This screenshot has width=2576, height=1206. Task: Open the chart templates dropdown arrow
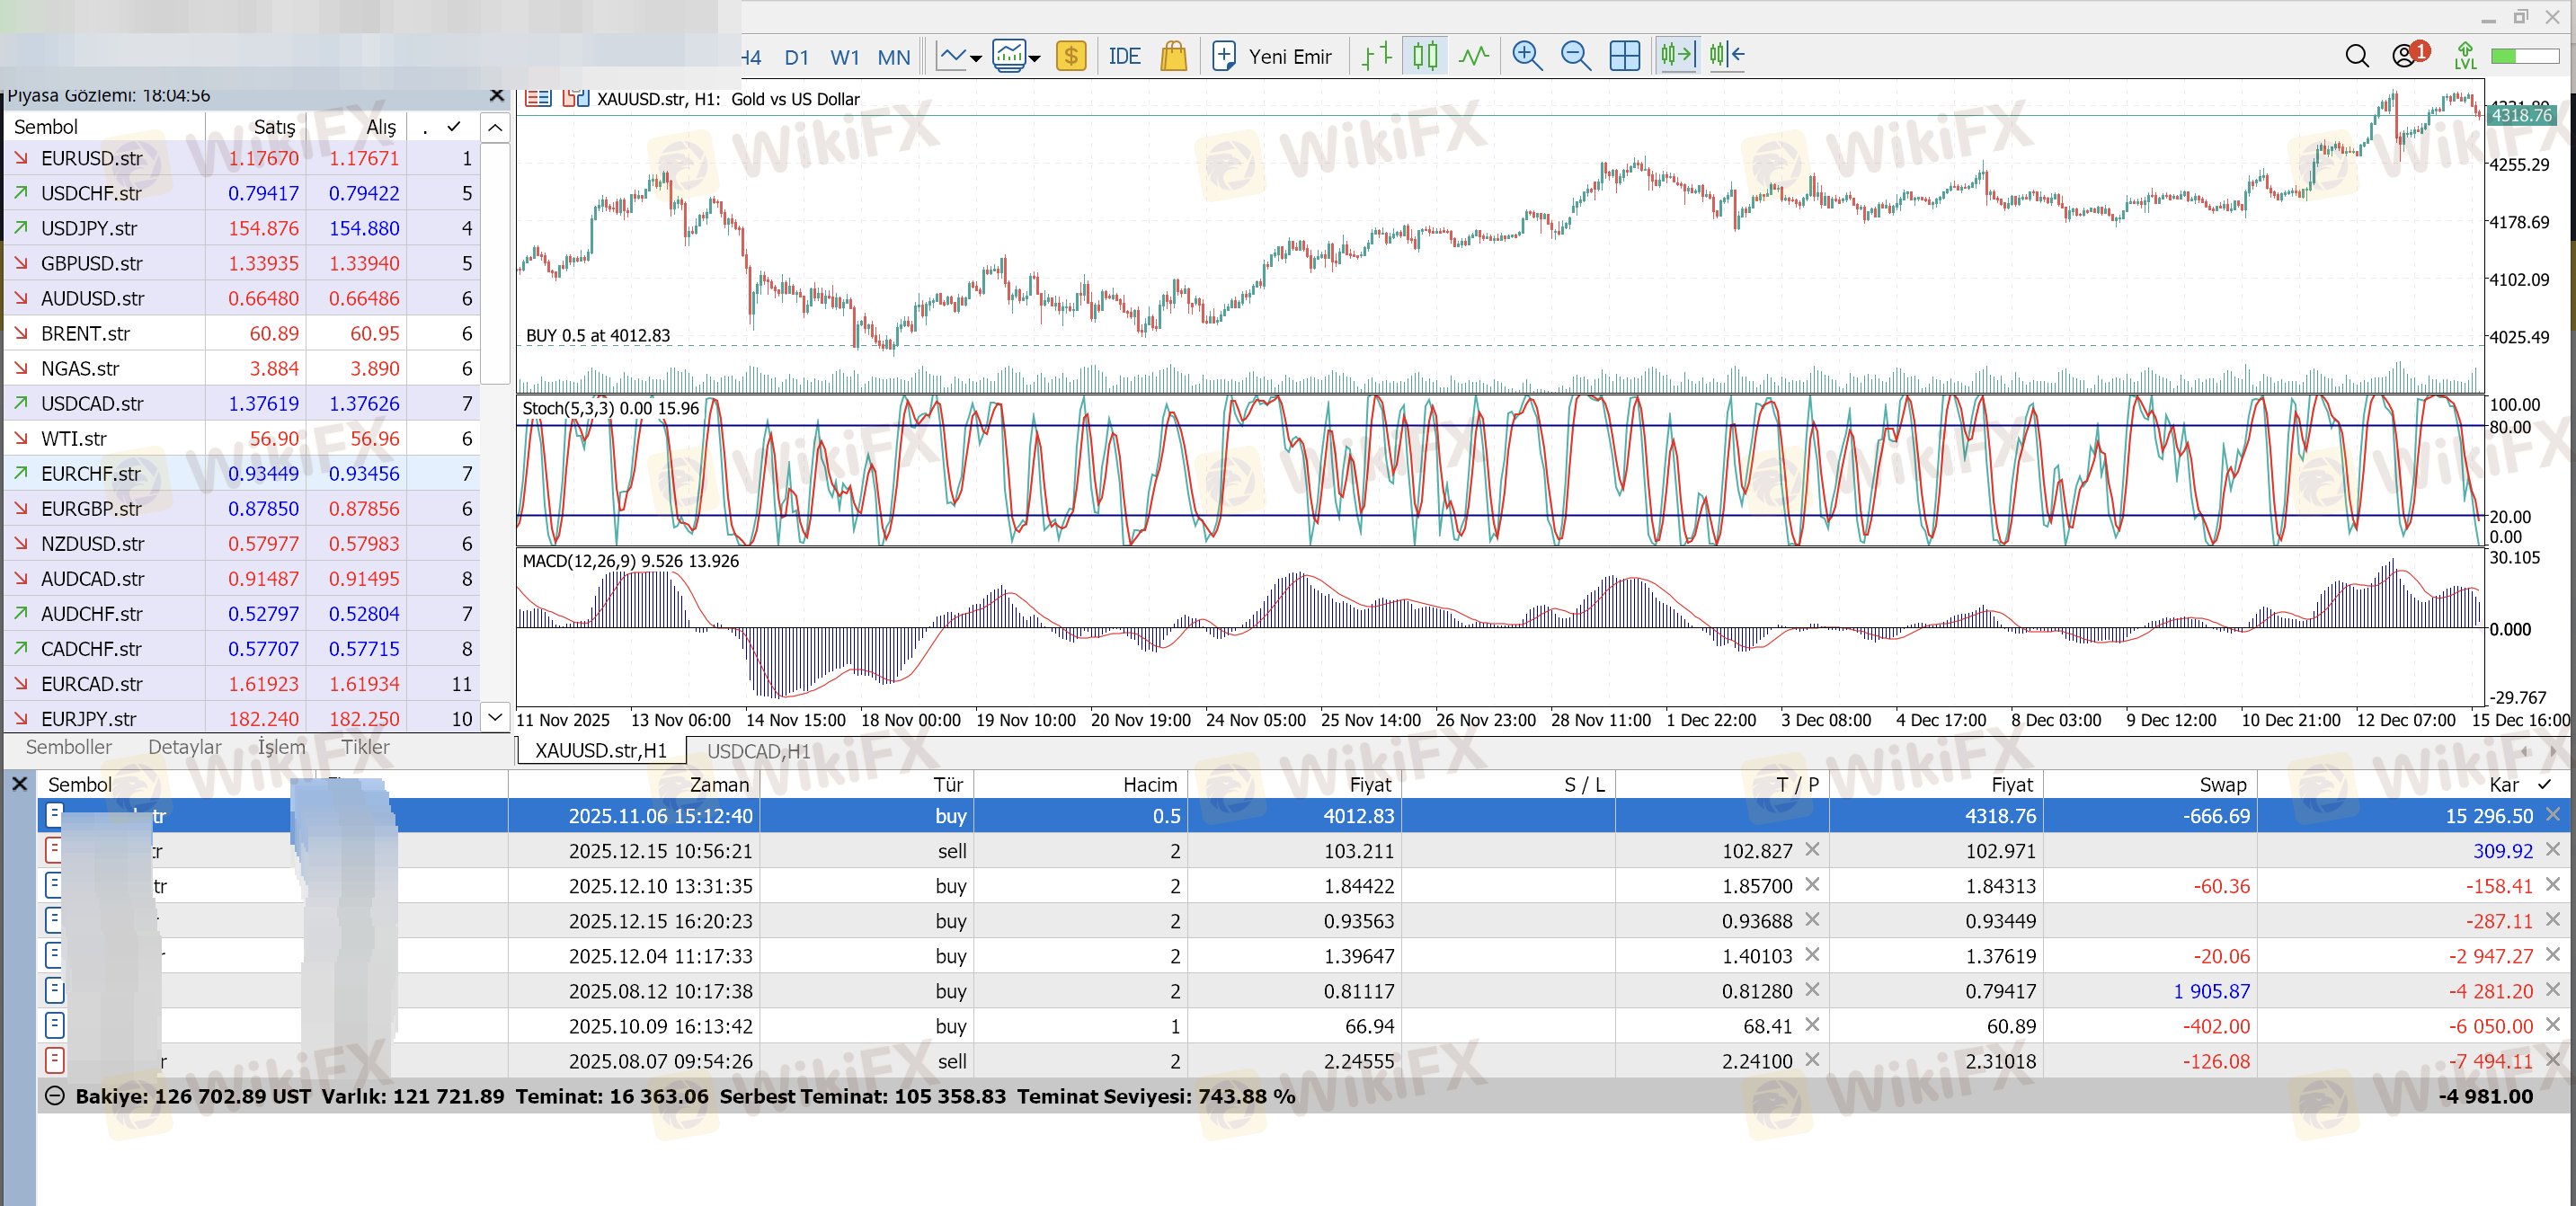1035,59
